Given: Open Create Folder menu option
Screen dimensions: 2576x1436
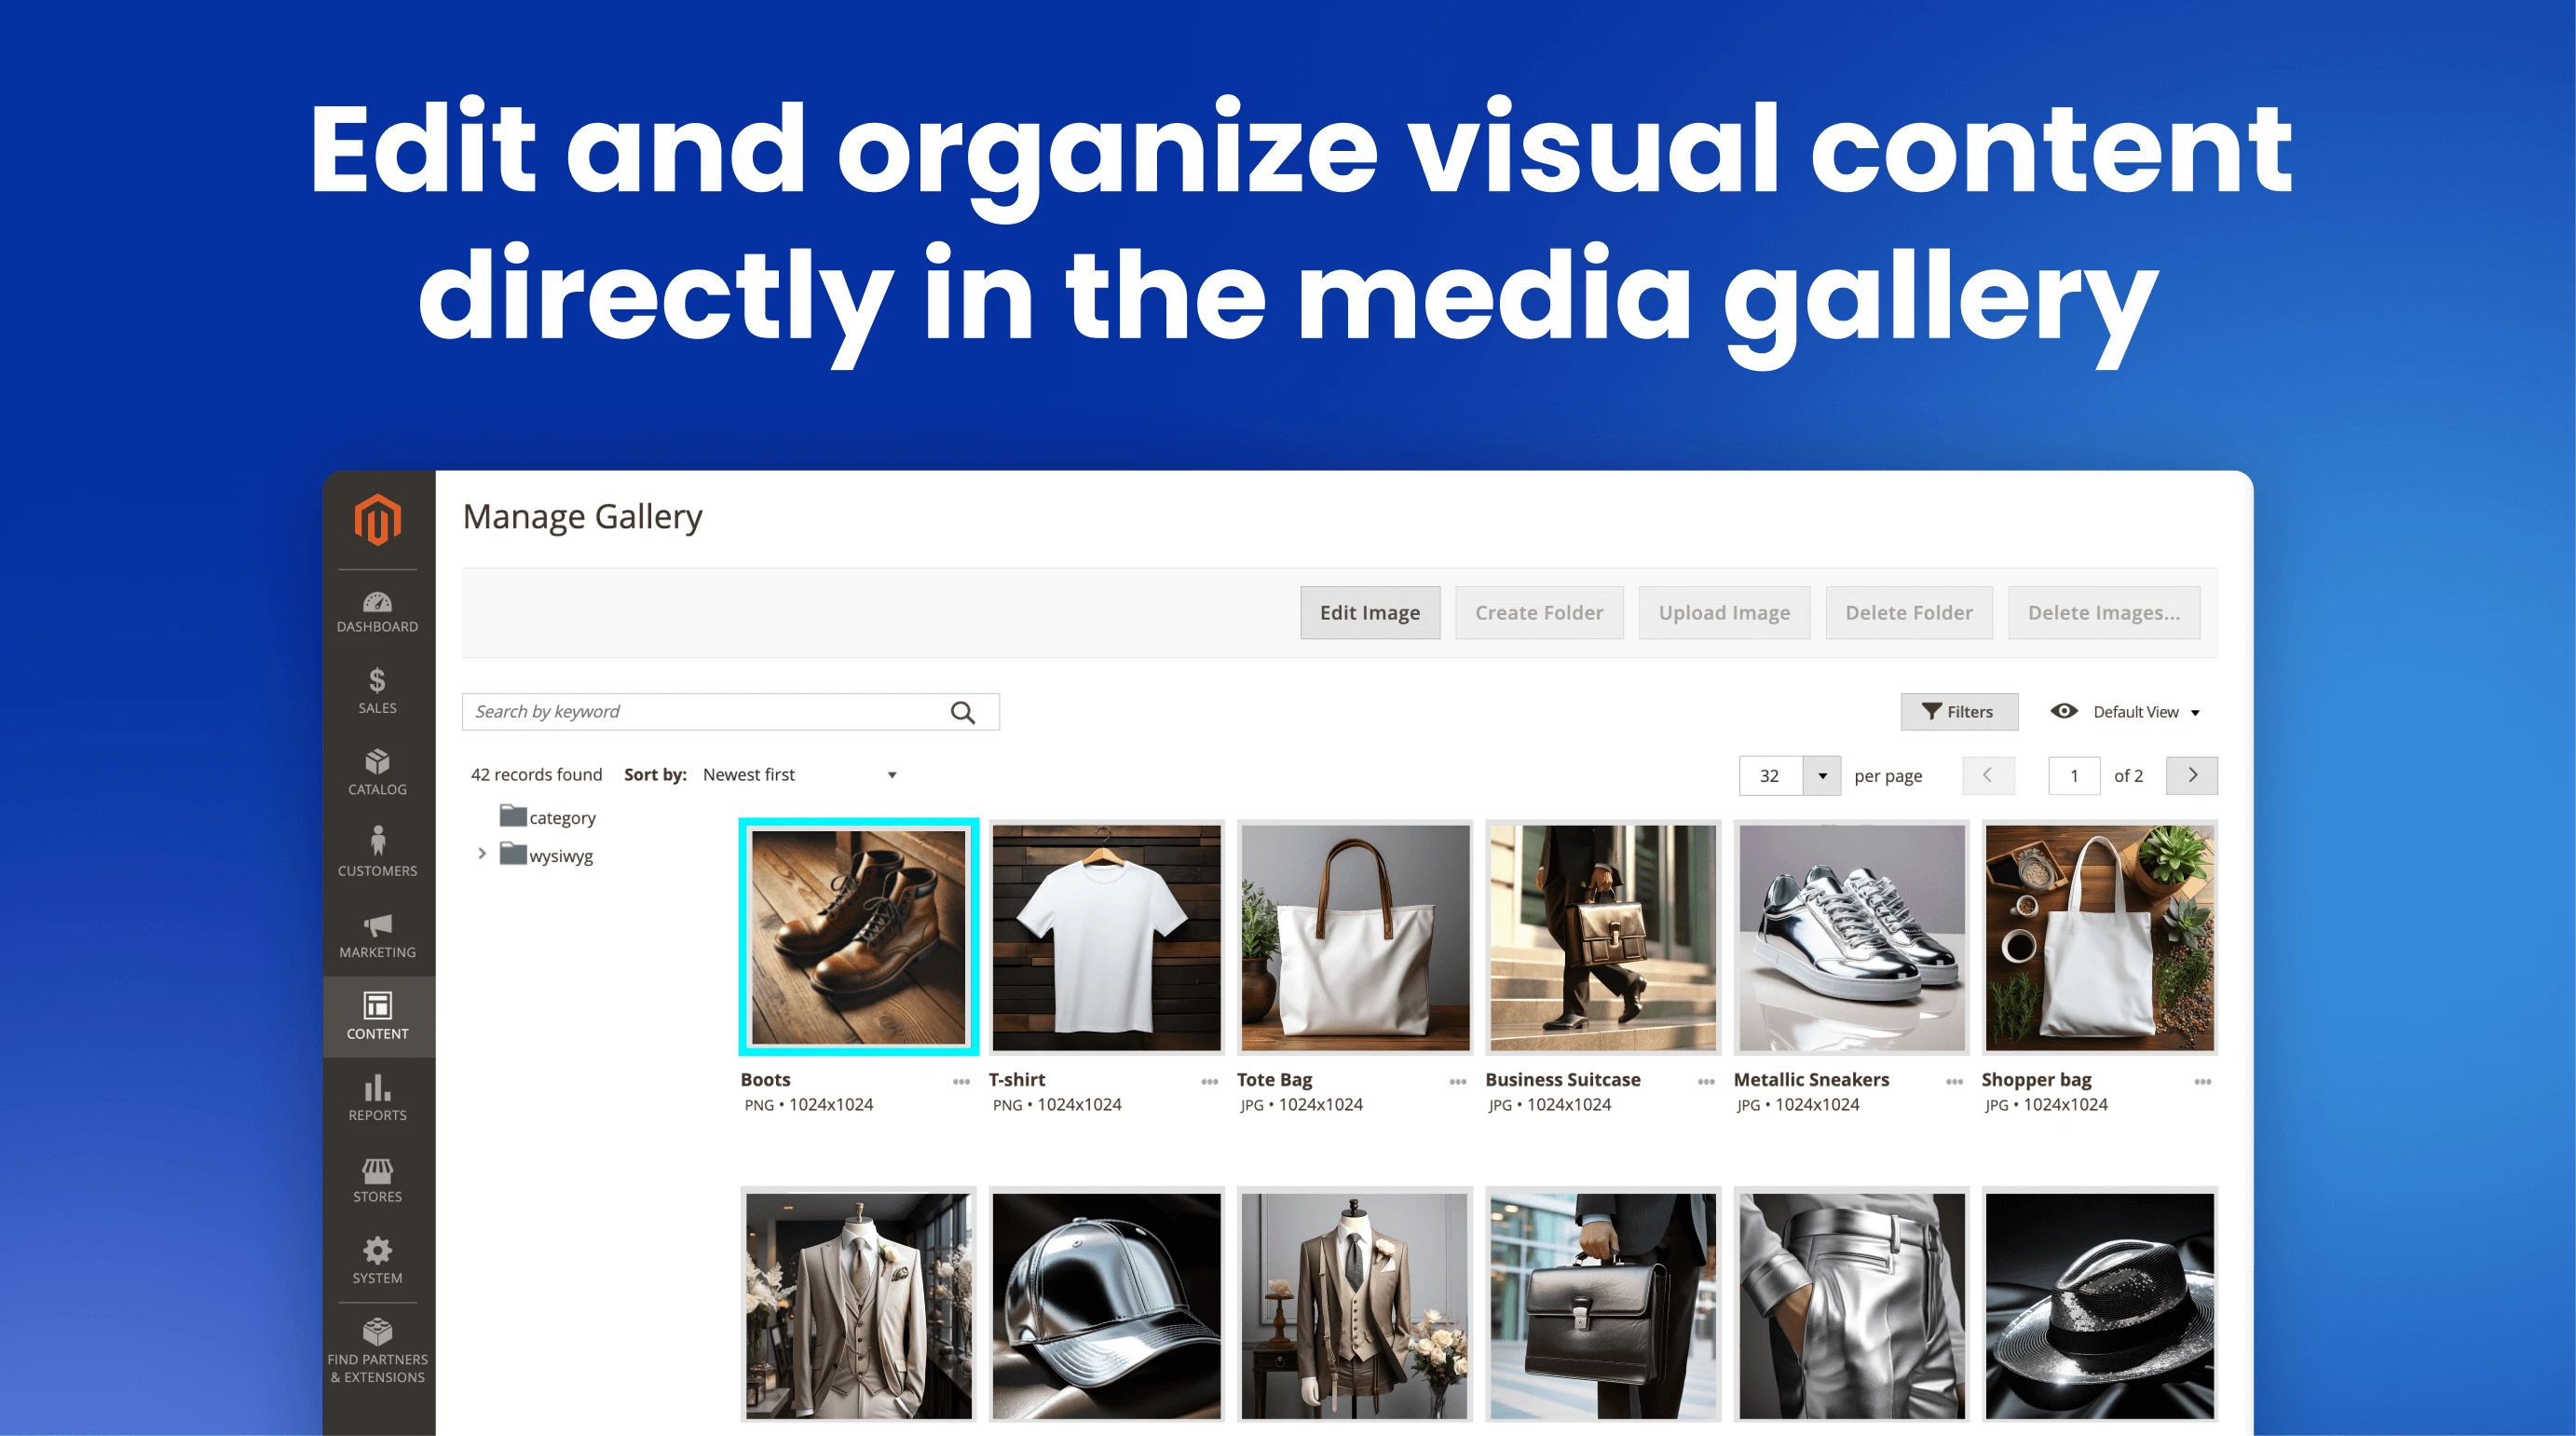Looking at the screenshot, I should (x=1540, y=614).
